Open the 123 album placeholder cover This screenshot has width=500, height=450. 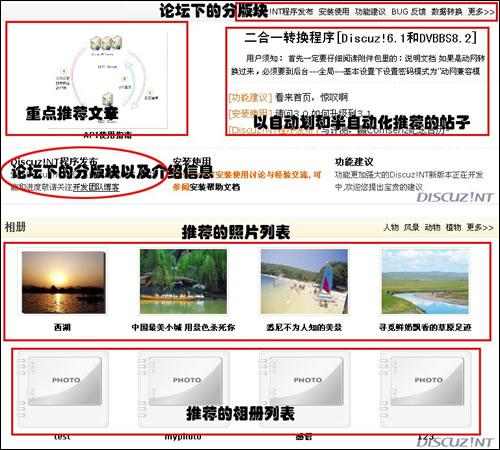425,389
